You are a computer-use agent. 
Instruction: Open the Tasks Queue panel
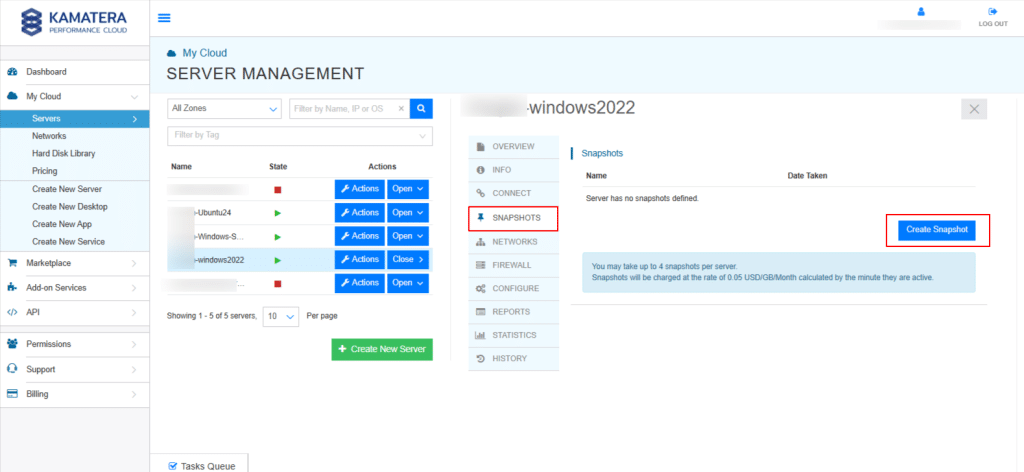pyautogui.click(x=199, y=465)
